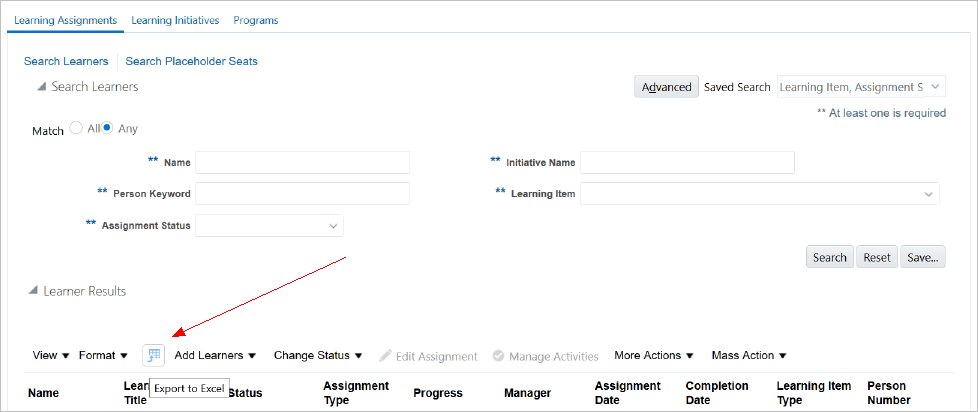
Task: Focus the Person Keyword input field
Action: point(302,194)
